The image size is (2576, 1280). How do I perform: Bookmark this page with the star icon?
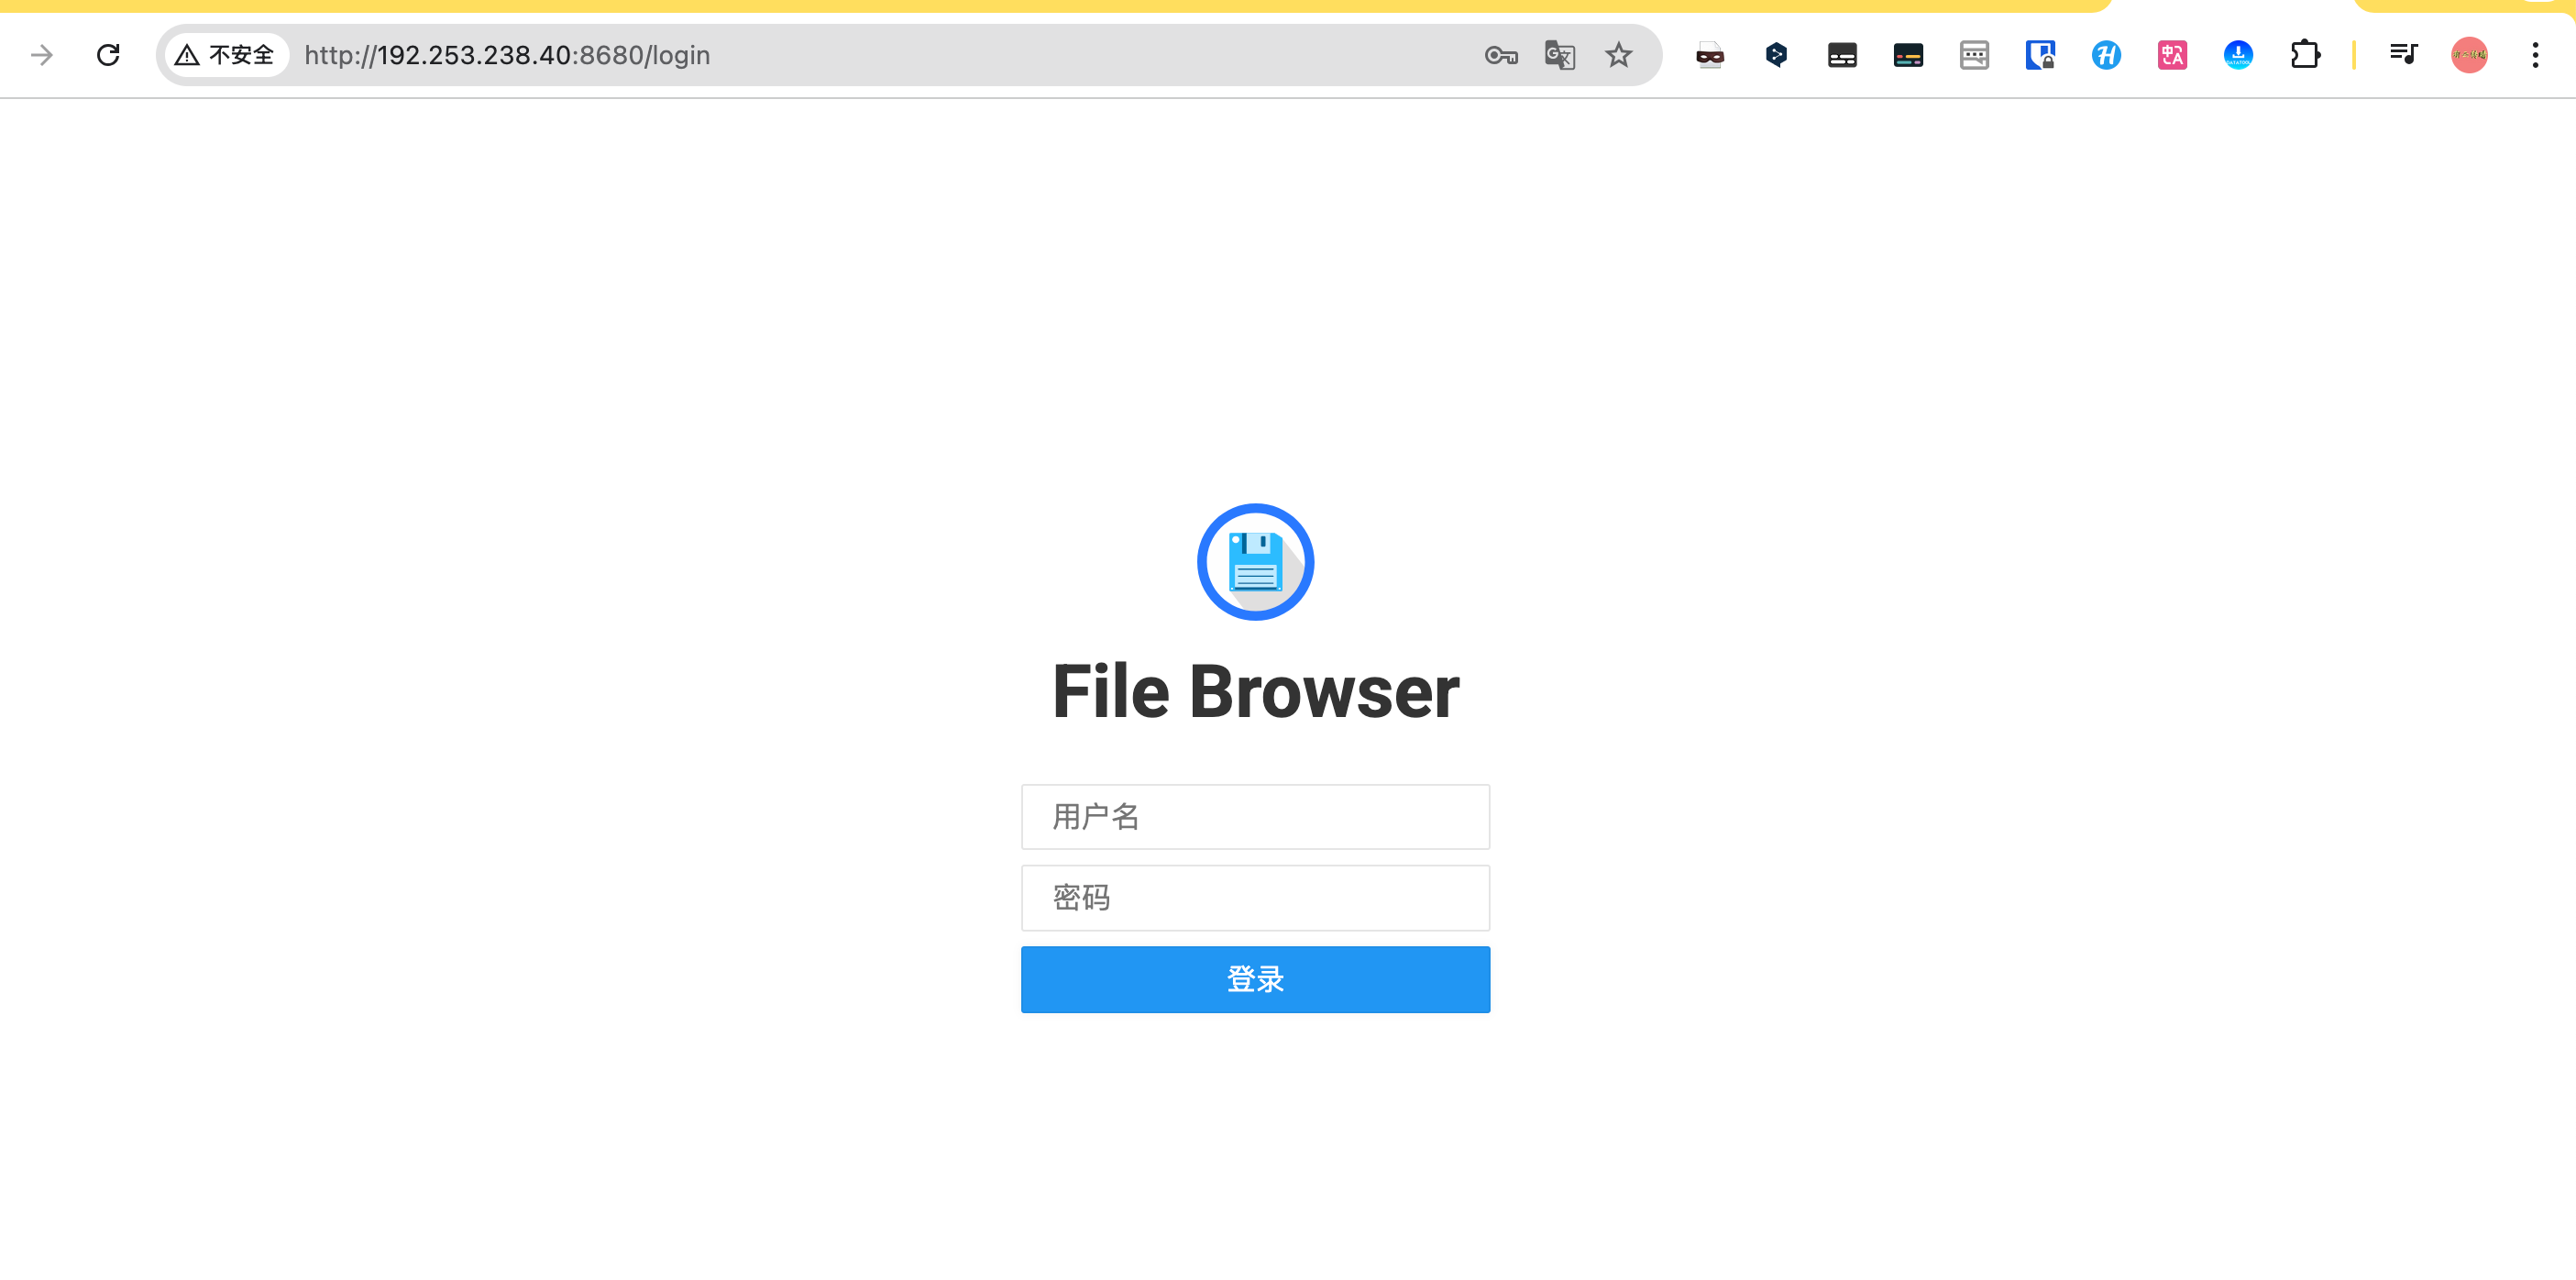pos(1618,55)
